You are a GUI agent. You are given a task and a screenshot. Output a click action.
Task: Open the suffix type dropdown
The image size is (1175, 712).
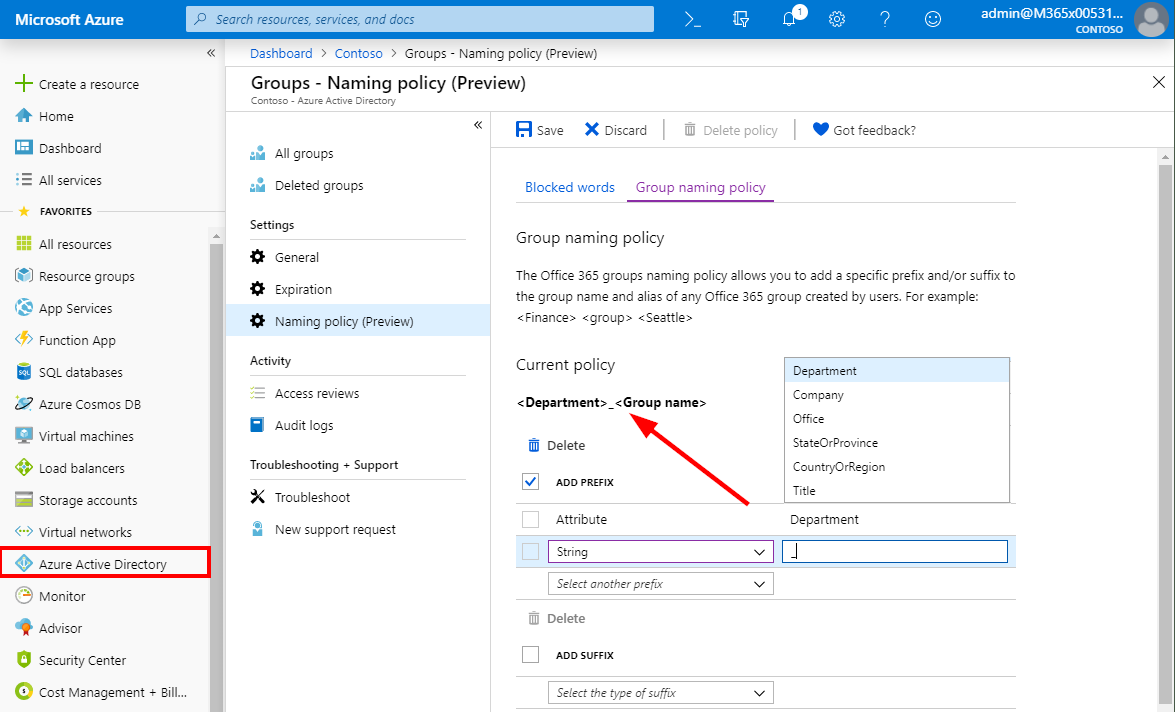[660, 693]
